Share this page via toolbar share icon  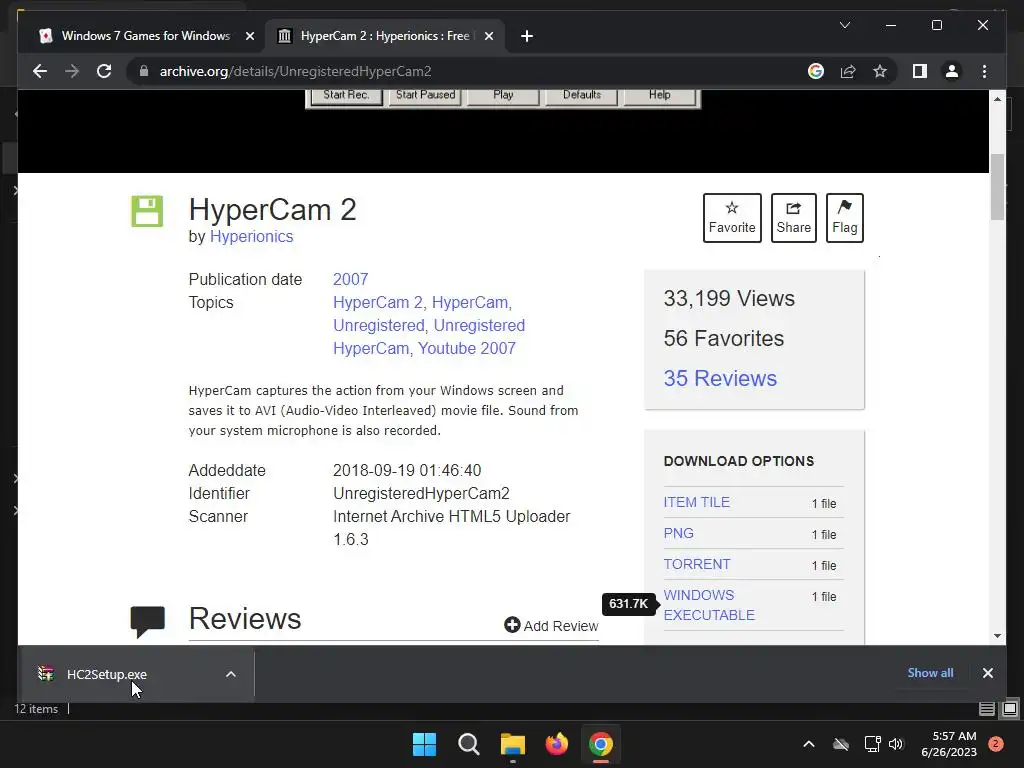(848, 71)
